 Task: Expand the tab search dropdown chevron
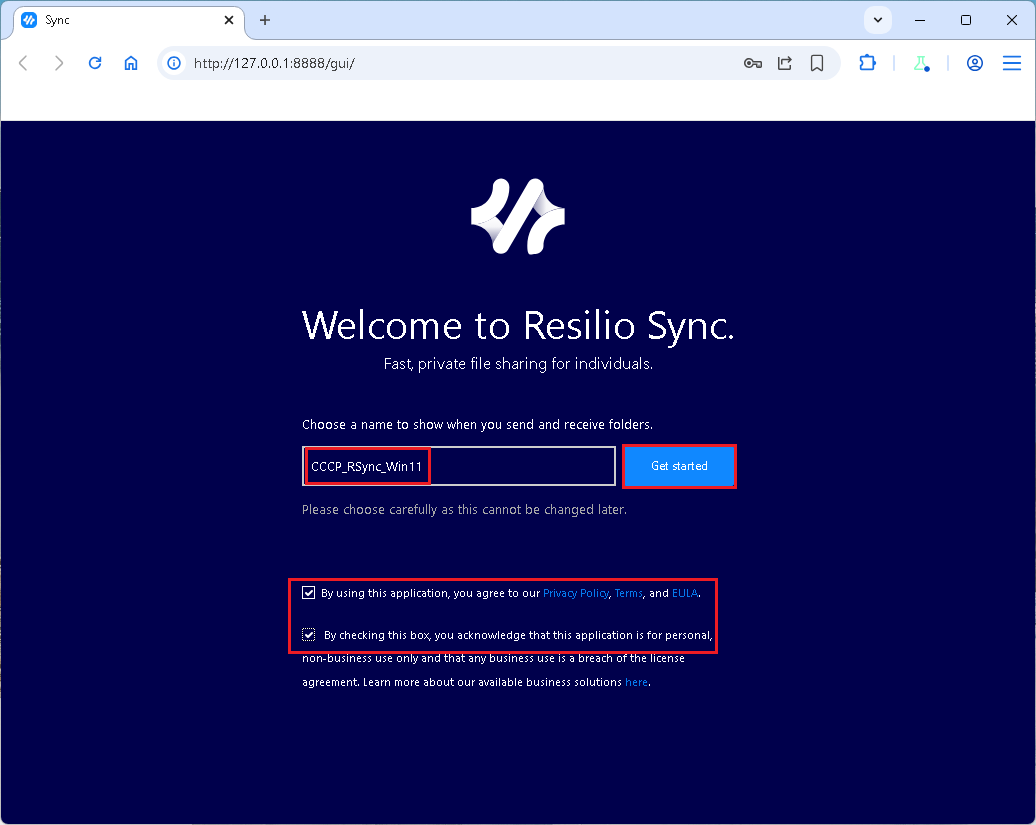(x=877, y=20)
